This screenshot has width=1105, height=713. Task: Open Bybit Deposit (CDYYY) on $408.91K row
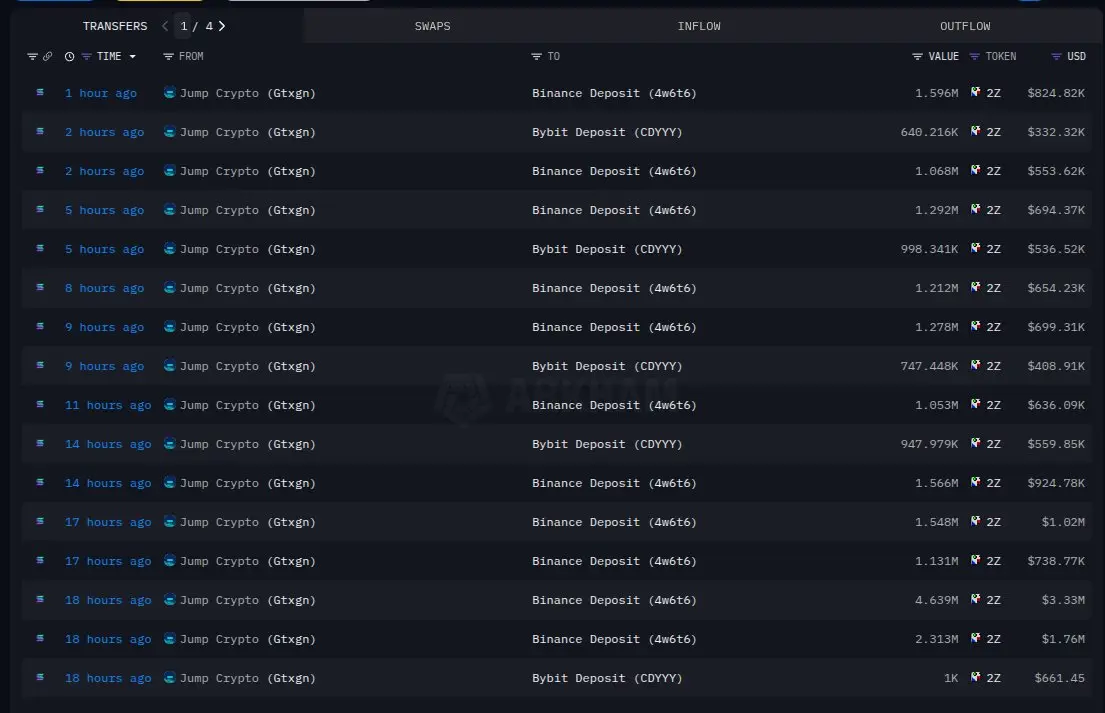click(607, 366)
